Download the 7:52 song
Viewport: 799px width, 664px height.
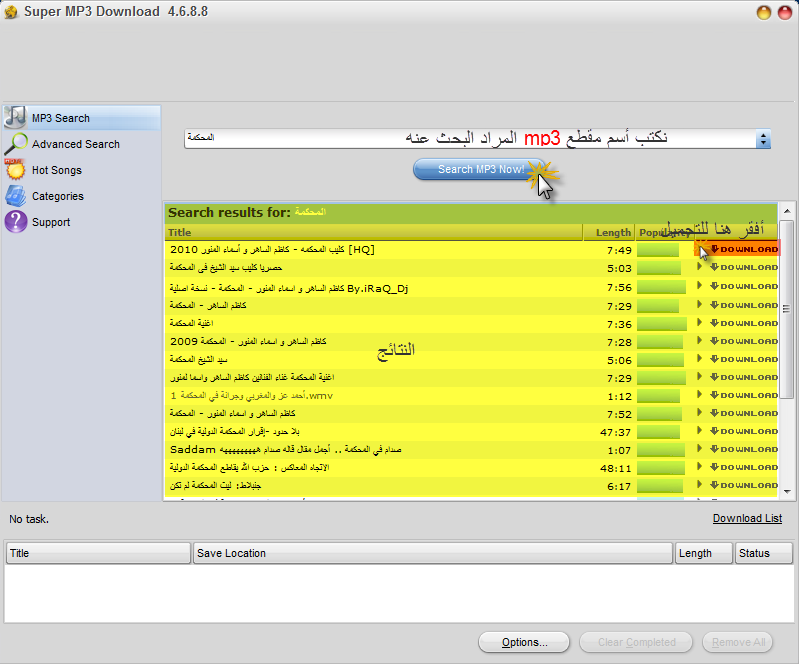tap(744, 413)
